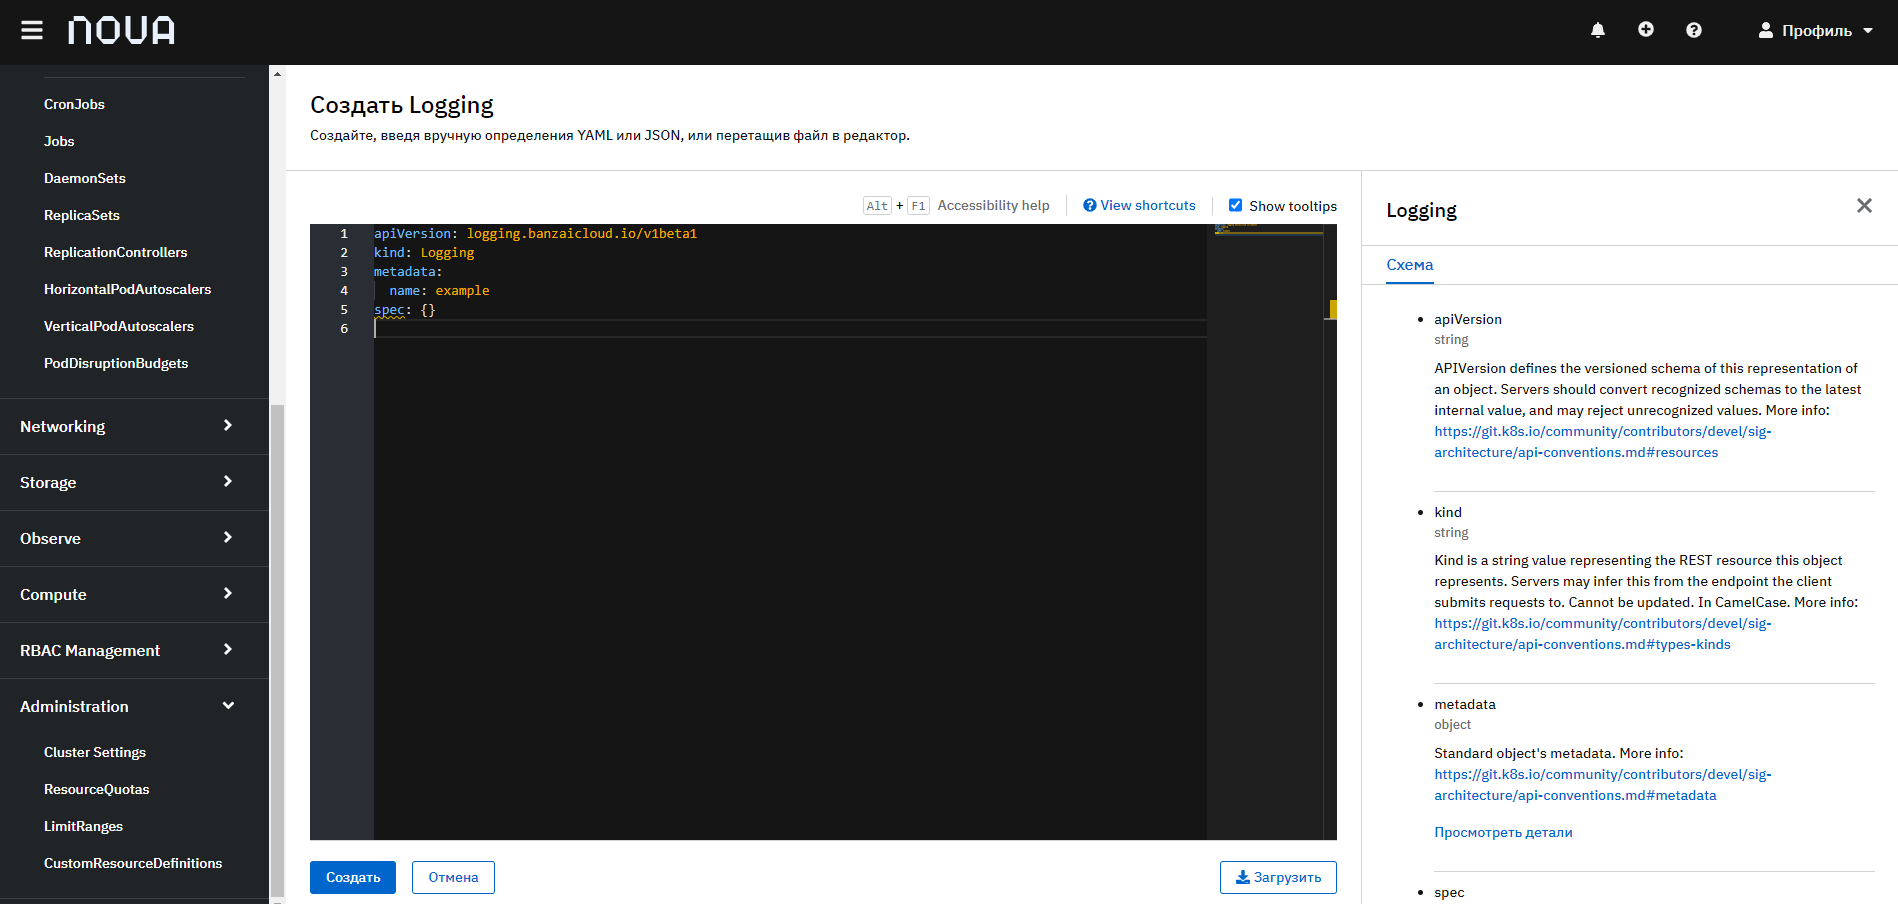This screenshot has height=904, width=1898.
Task: Click Accessibility help text
Action: point(993,205)
